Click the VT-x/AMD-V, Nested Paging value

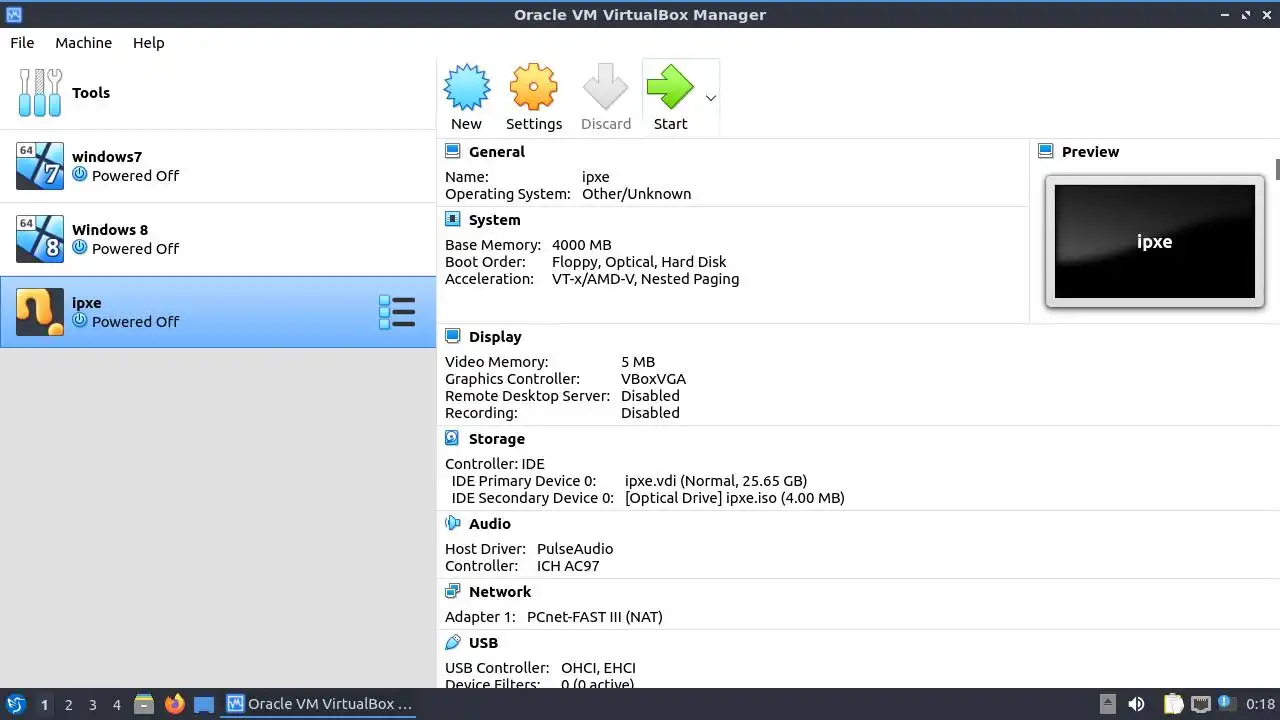tap(645, 279)
